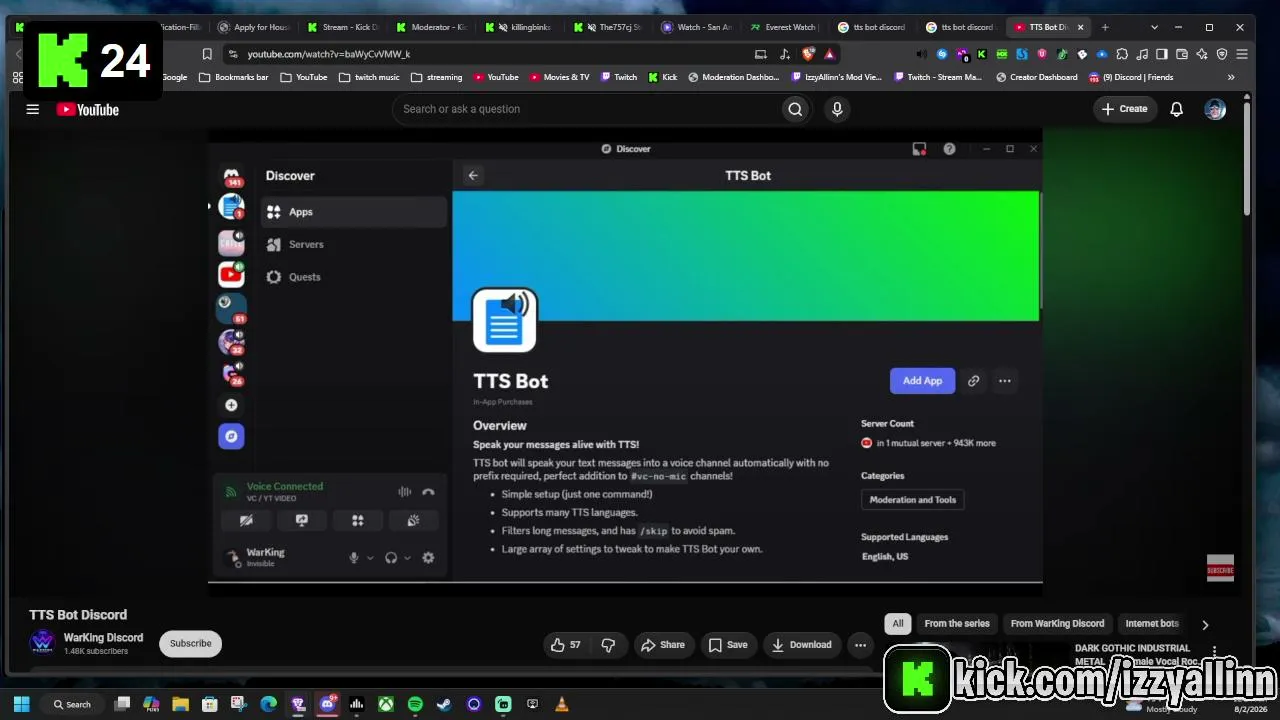Mute the Discord microphone

click(353, 558)
